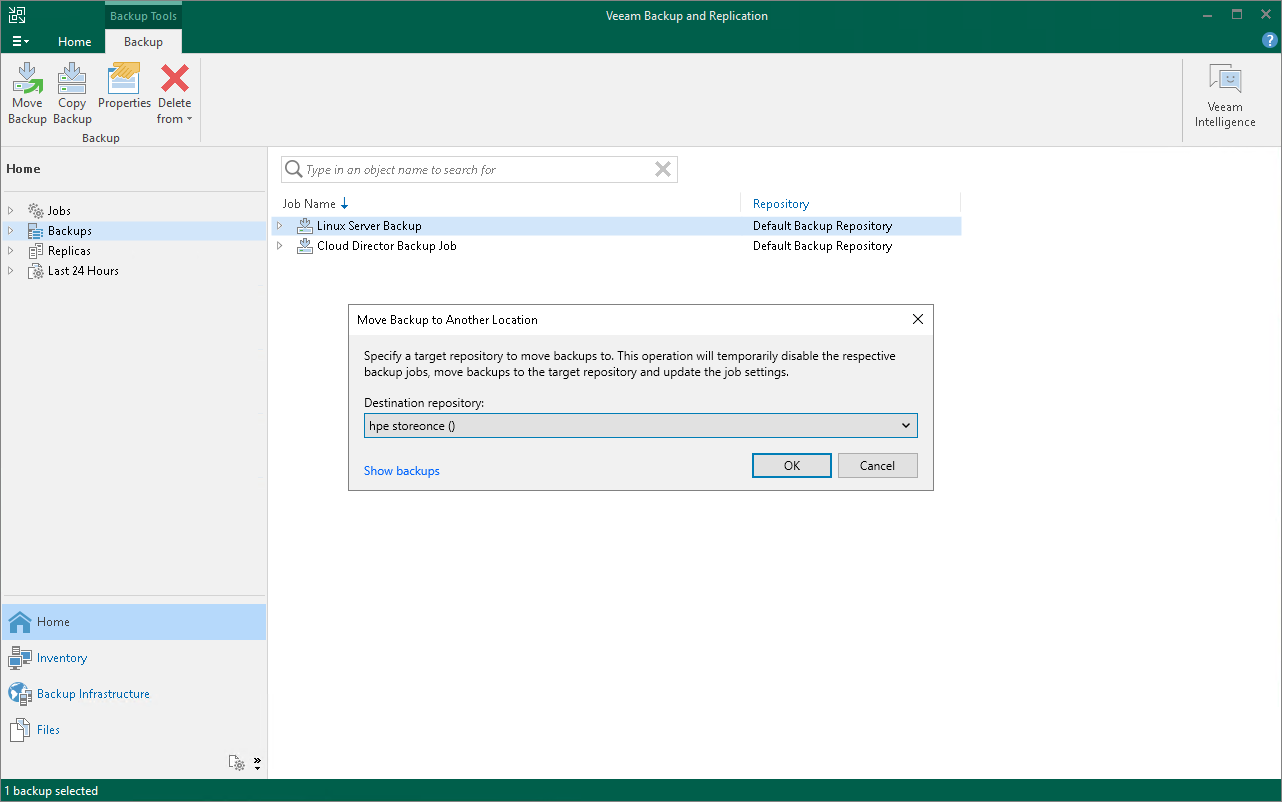This screenshot has height=802, width=1282.
Task: Expand the Jobs tree node
Action: click(10, 210)
